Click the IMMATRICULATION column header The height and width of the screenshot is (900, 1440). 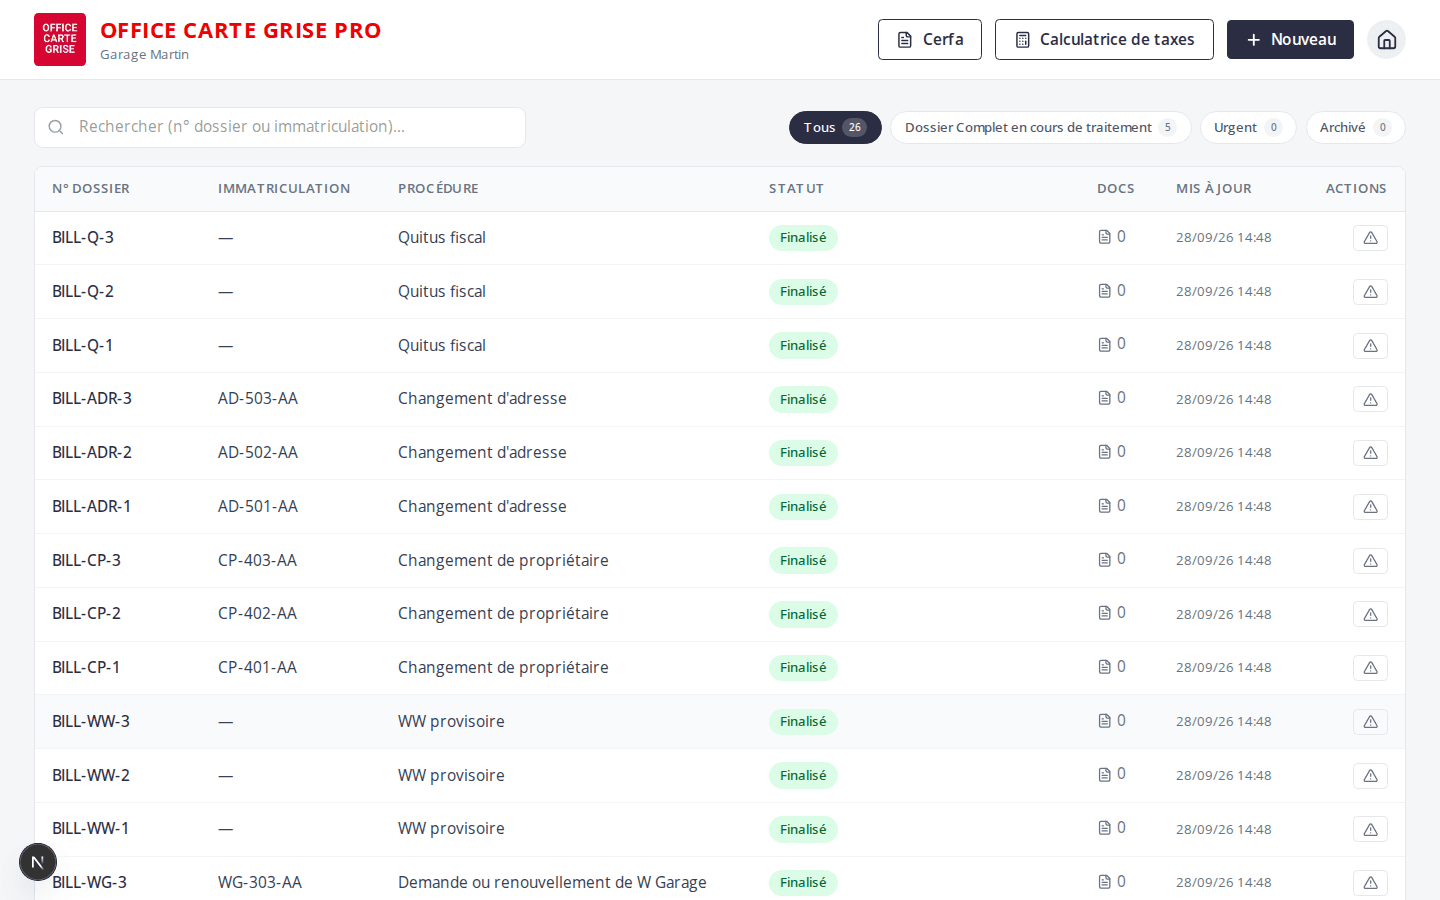[284, 188]
